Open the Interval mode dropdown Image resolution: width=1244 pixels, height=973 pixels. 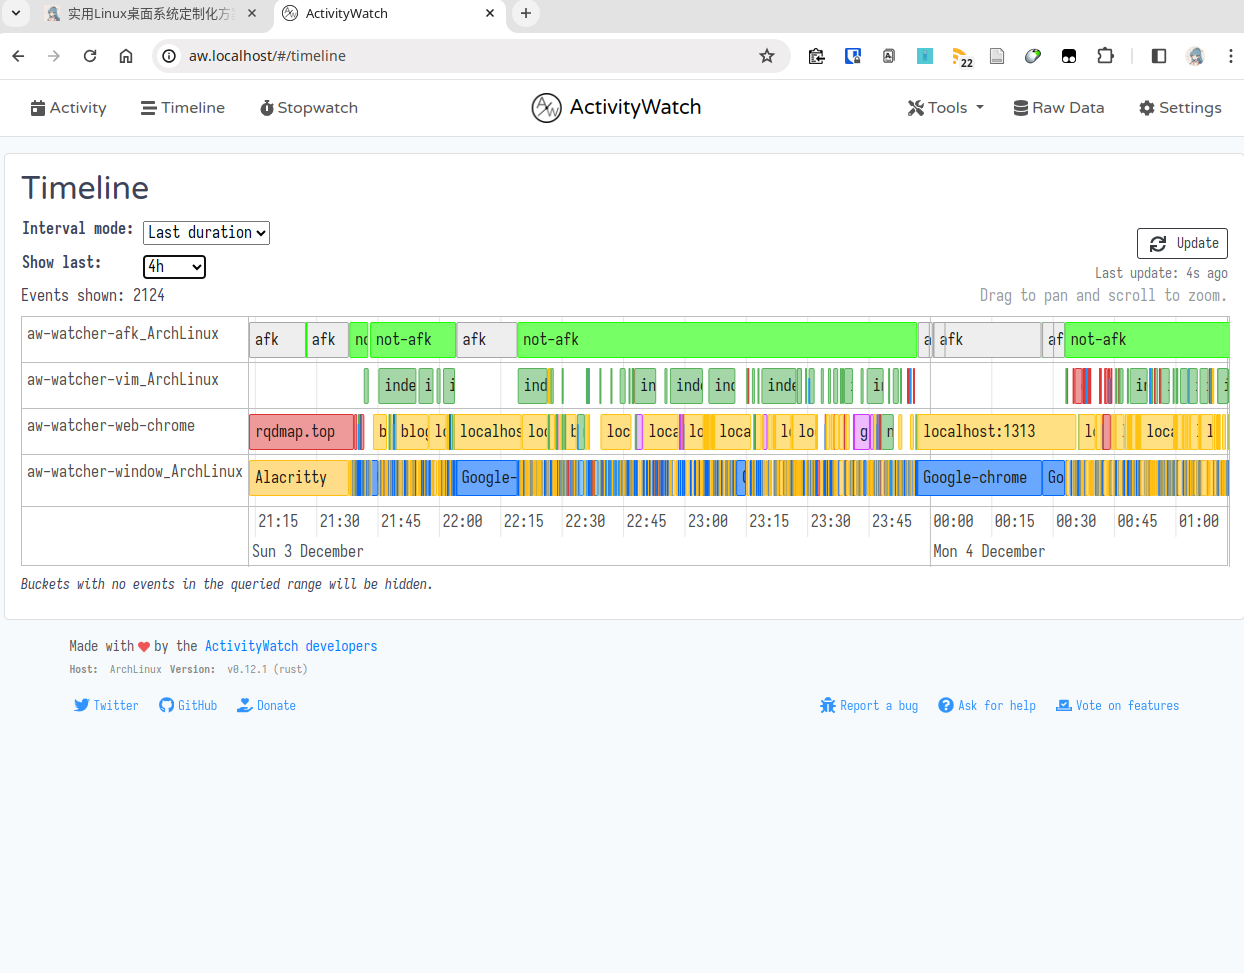[206, 233]
